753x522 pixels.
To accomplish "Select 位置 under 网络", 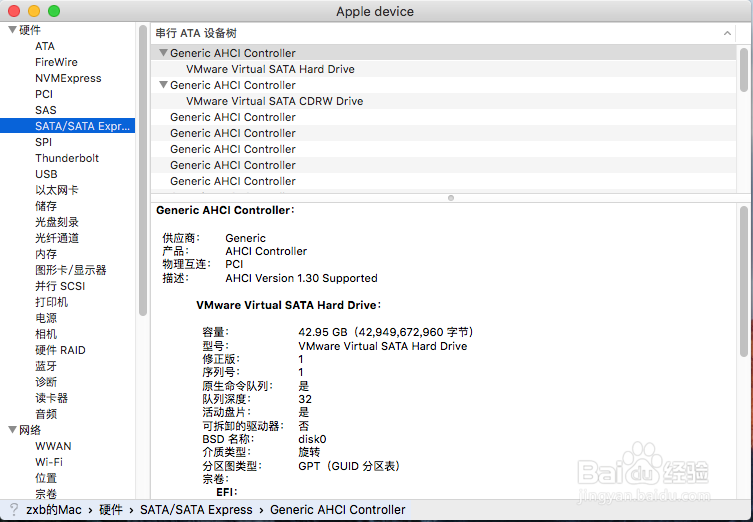I will pyautogui.click(x=46, y=478).
